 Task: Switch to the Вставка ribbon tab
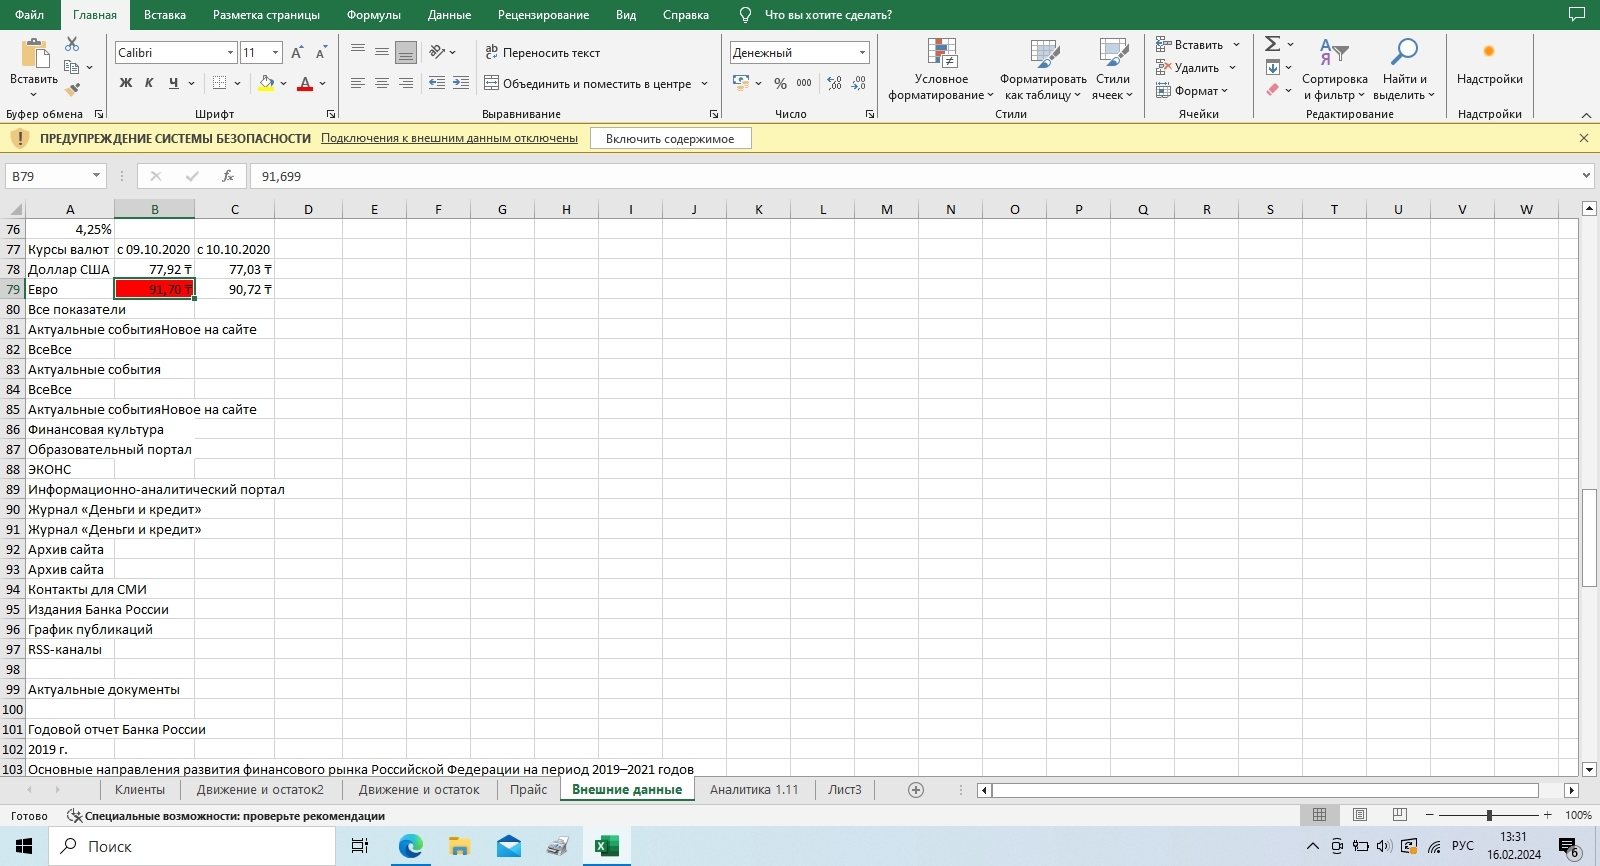[x=165, y=15]
